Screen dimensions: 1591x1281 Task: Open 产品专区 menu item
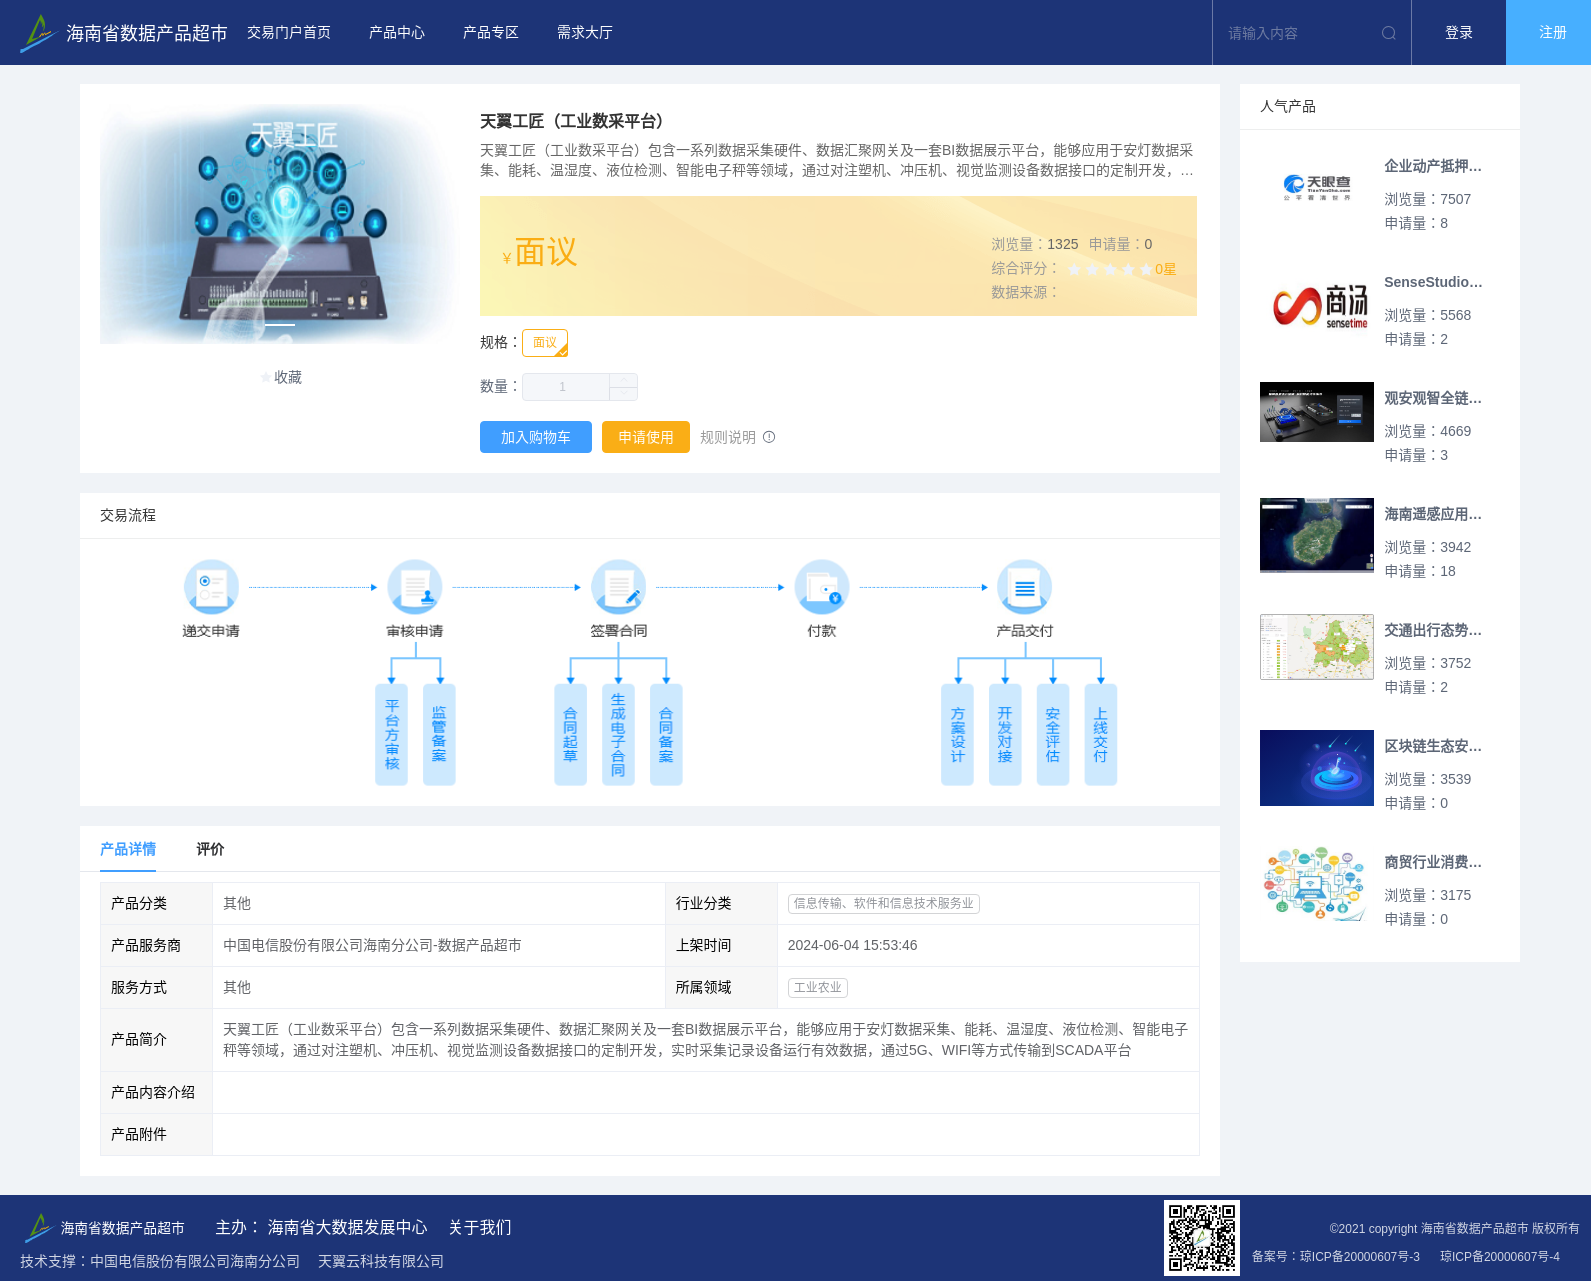click(x=491, y=33)
